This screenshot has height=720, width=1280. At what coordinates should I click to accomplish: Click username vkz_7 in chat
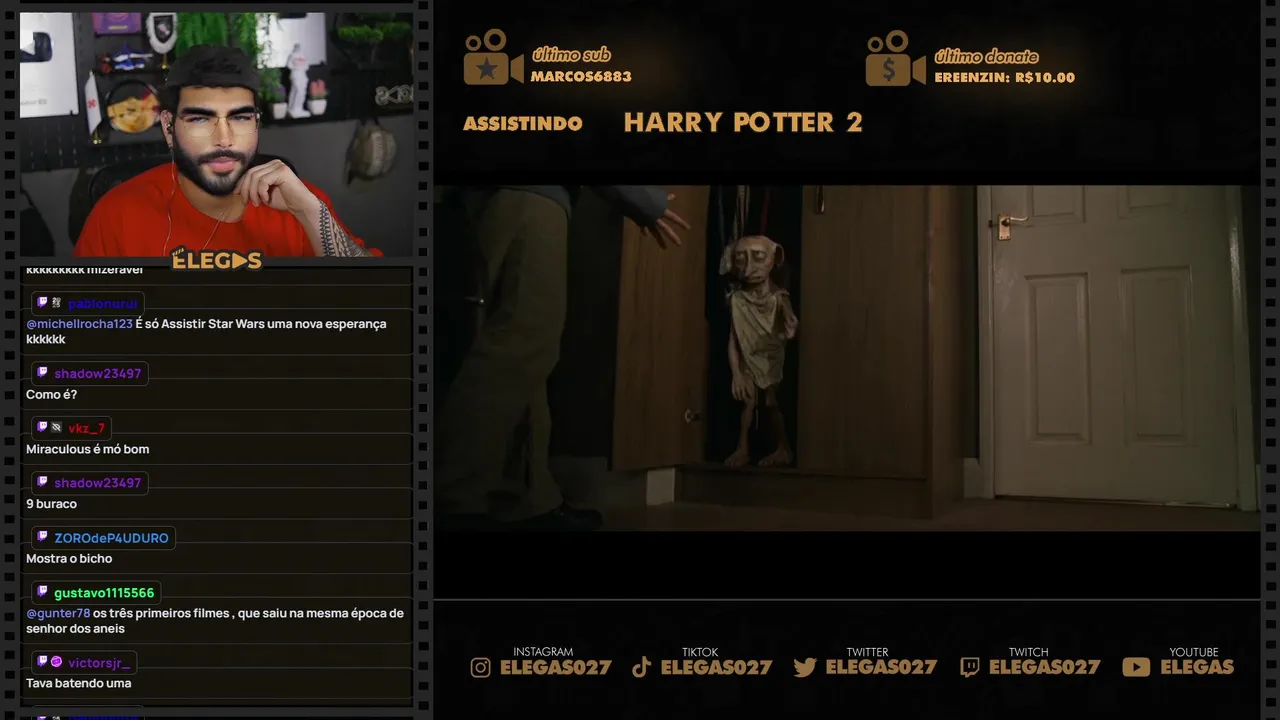86,428
